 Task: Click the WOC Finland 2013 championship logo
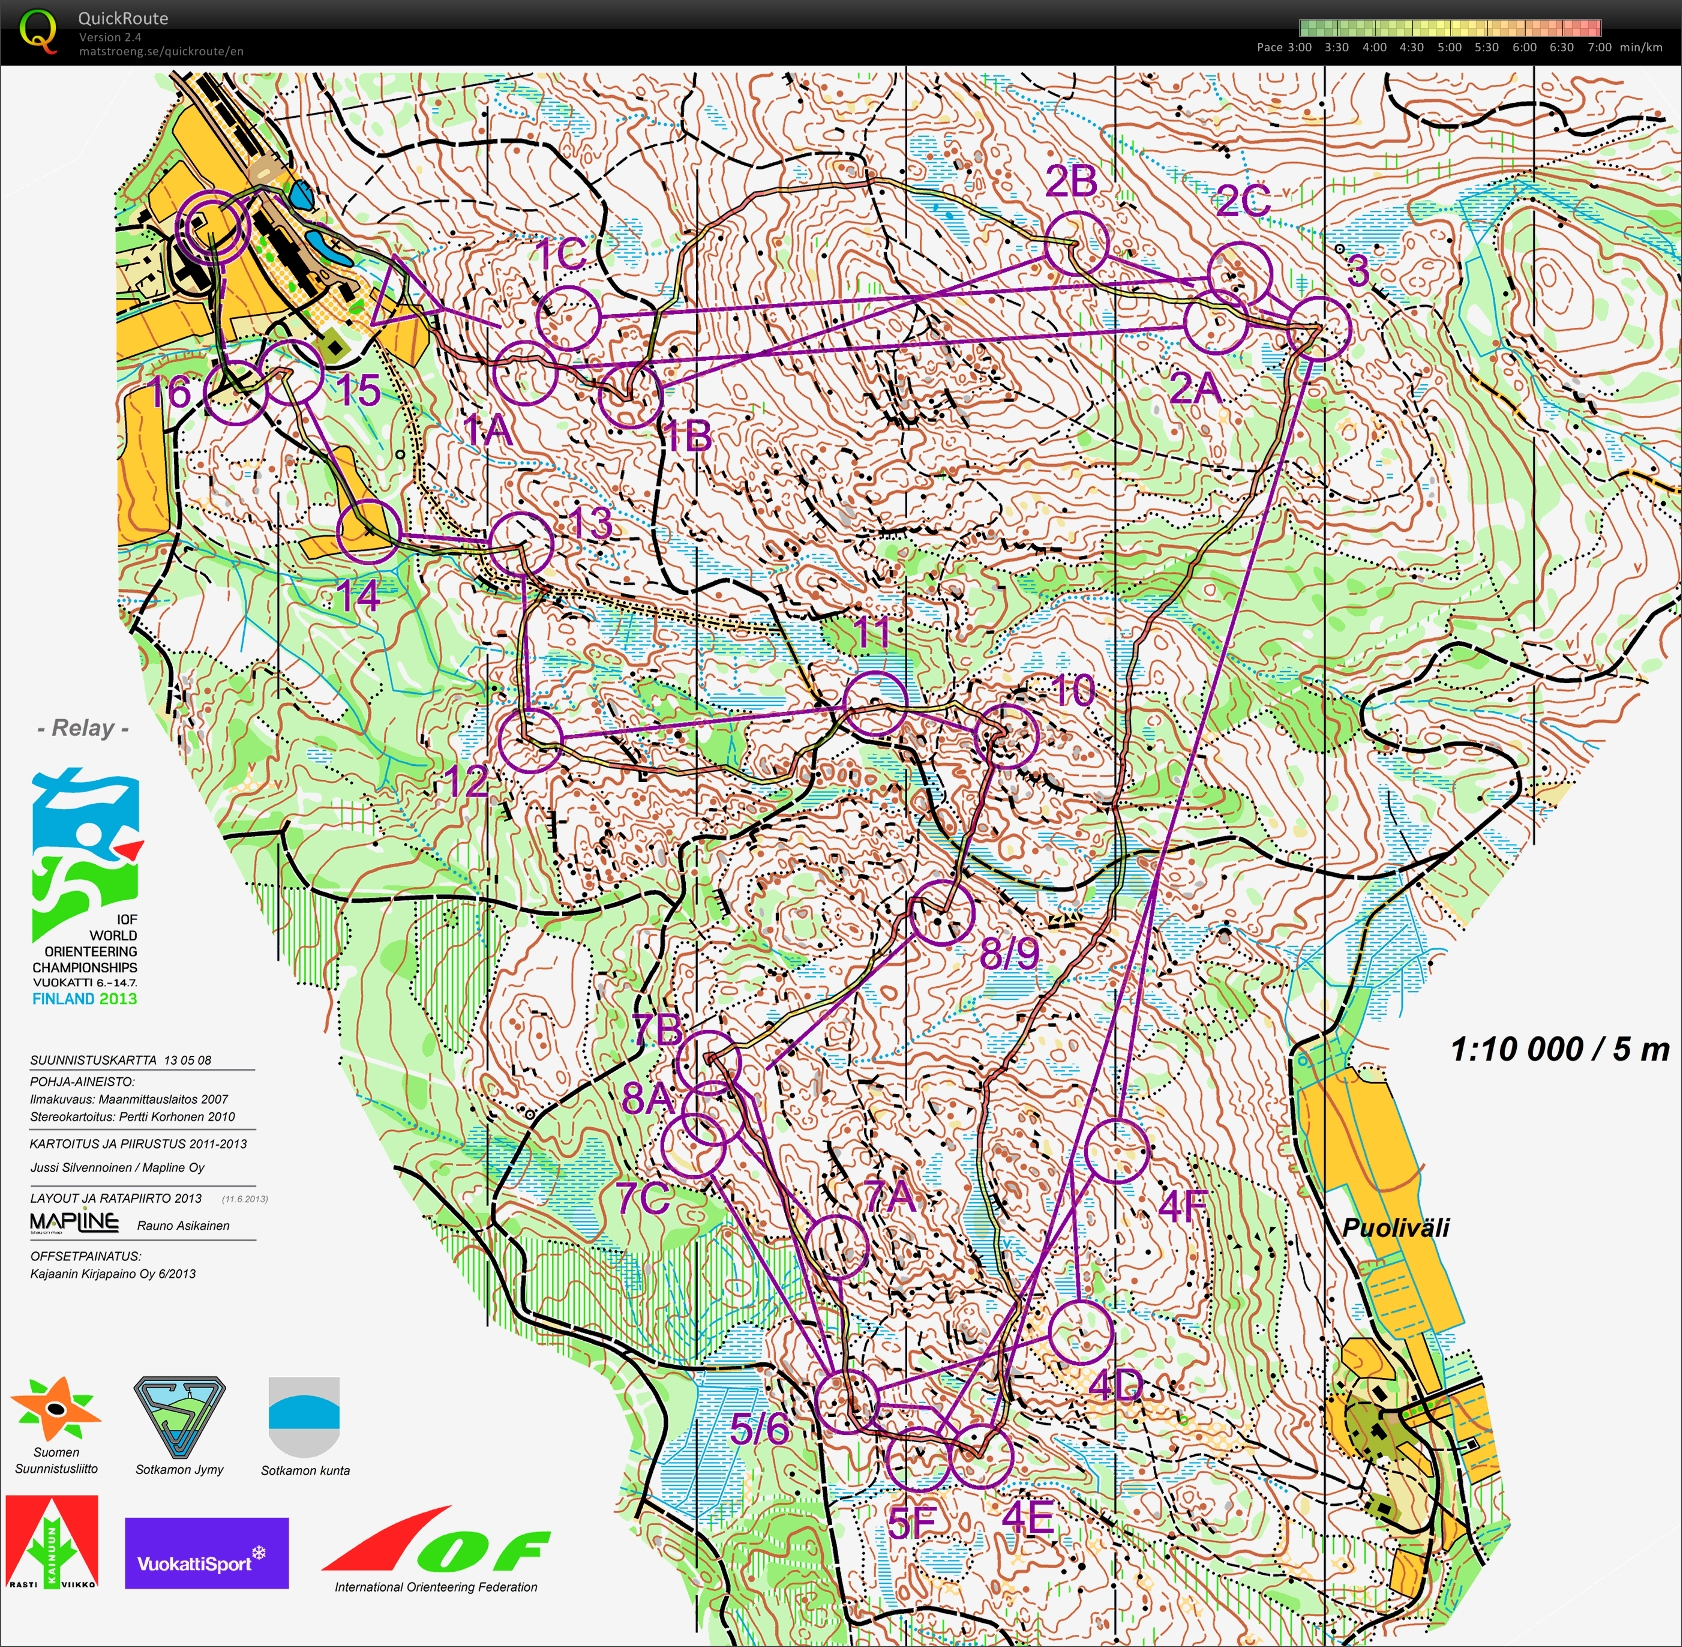click(86, 887)
